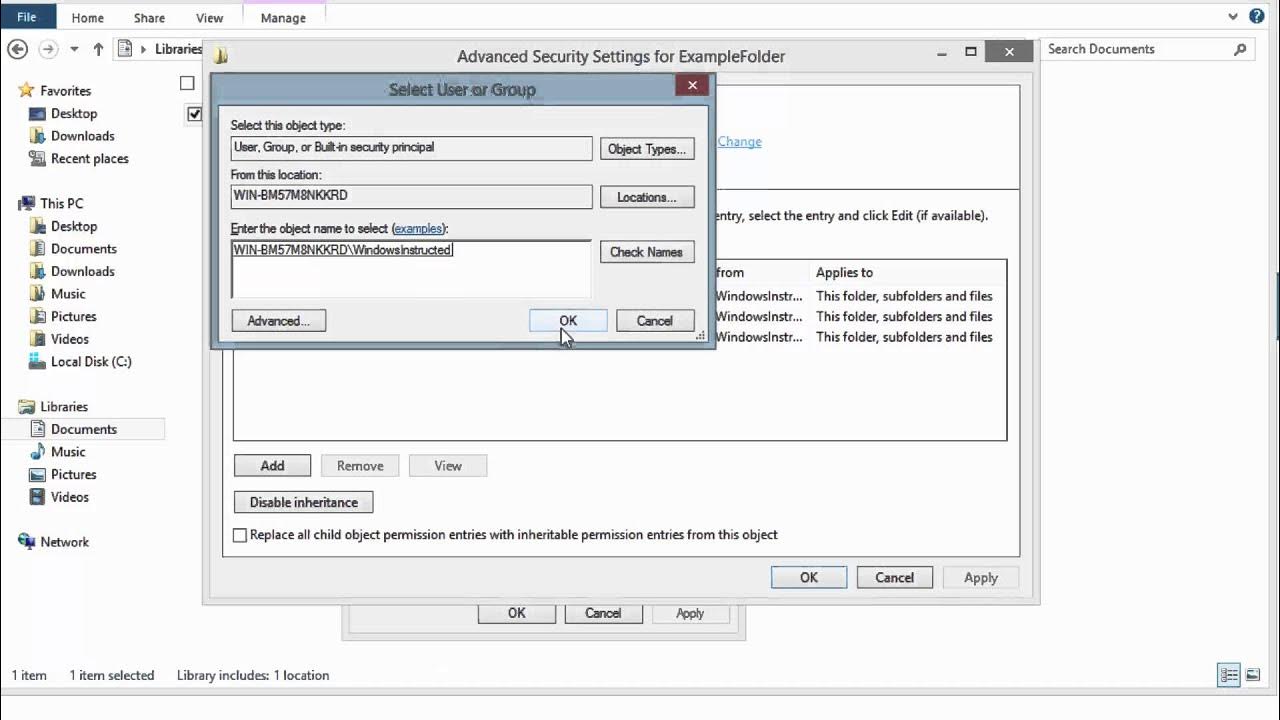Select Downloads icon under Favorites

coord(38,136)
